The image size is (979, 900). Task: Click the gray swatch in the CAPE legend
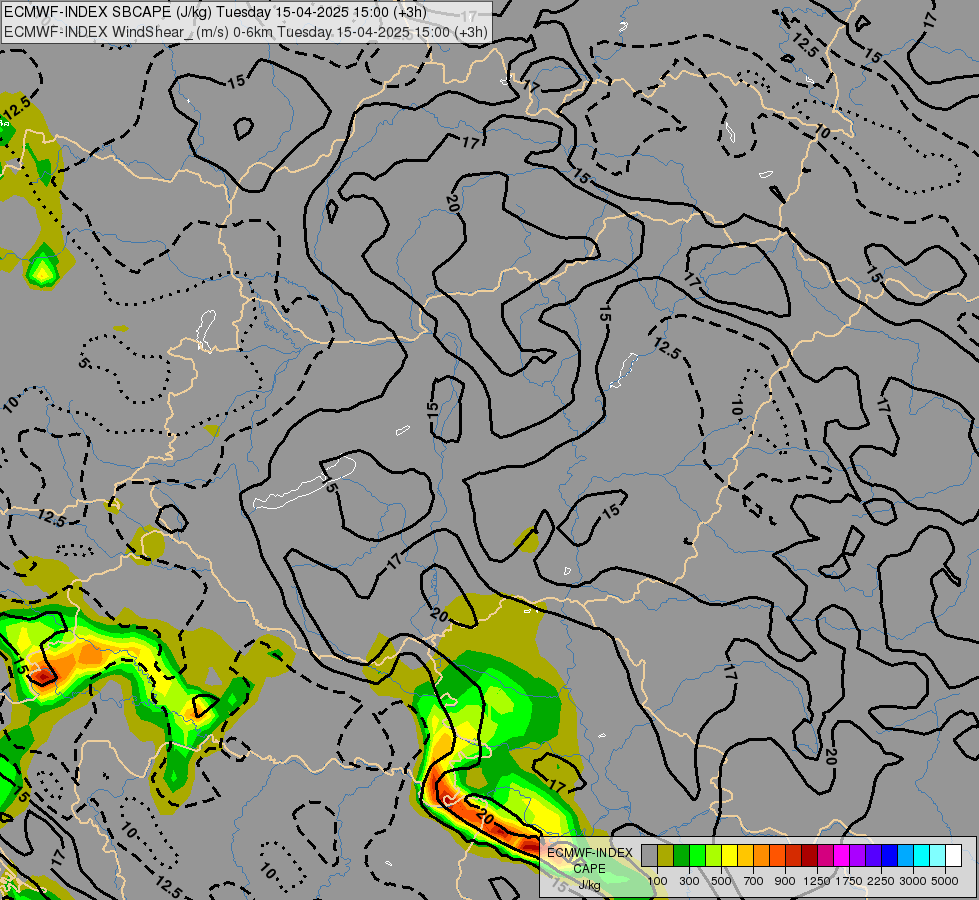pyautogui.click(x=649, y=855)
